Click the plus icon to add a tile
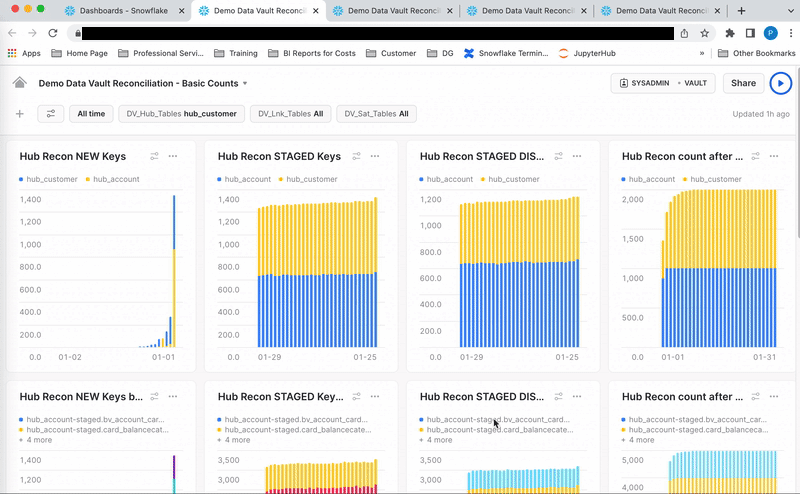Image resolution: width=800 pixels, height=494 pixels. pyautogui.click(x=19, y=114)
